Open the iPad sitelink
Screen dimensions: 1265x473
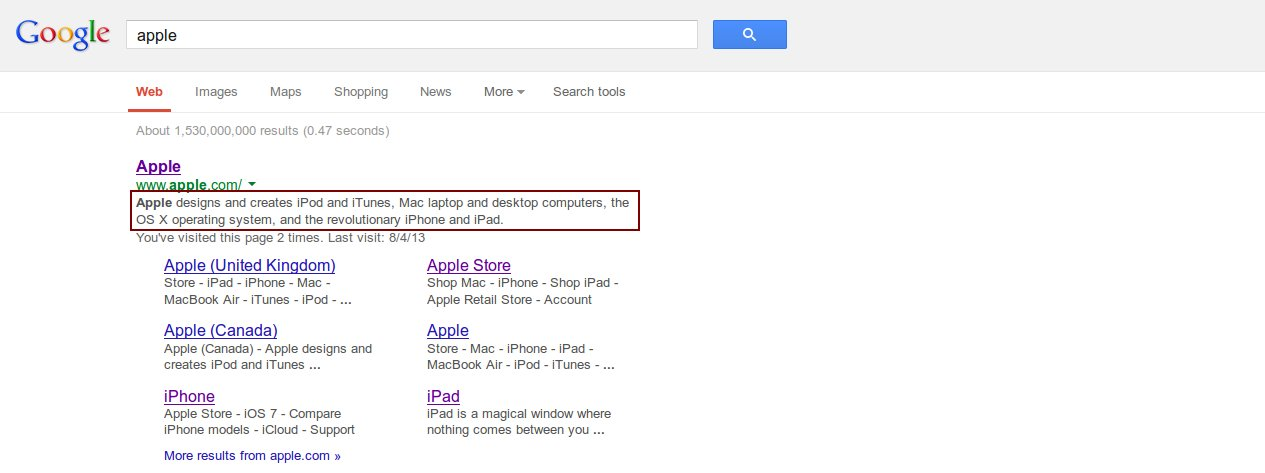(443, 396)
